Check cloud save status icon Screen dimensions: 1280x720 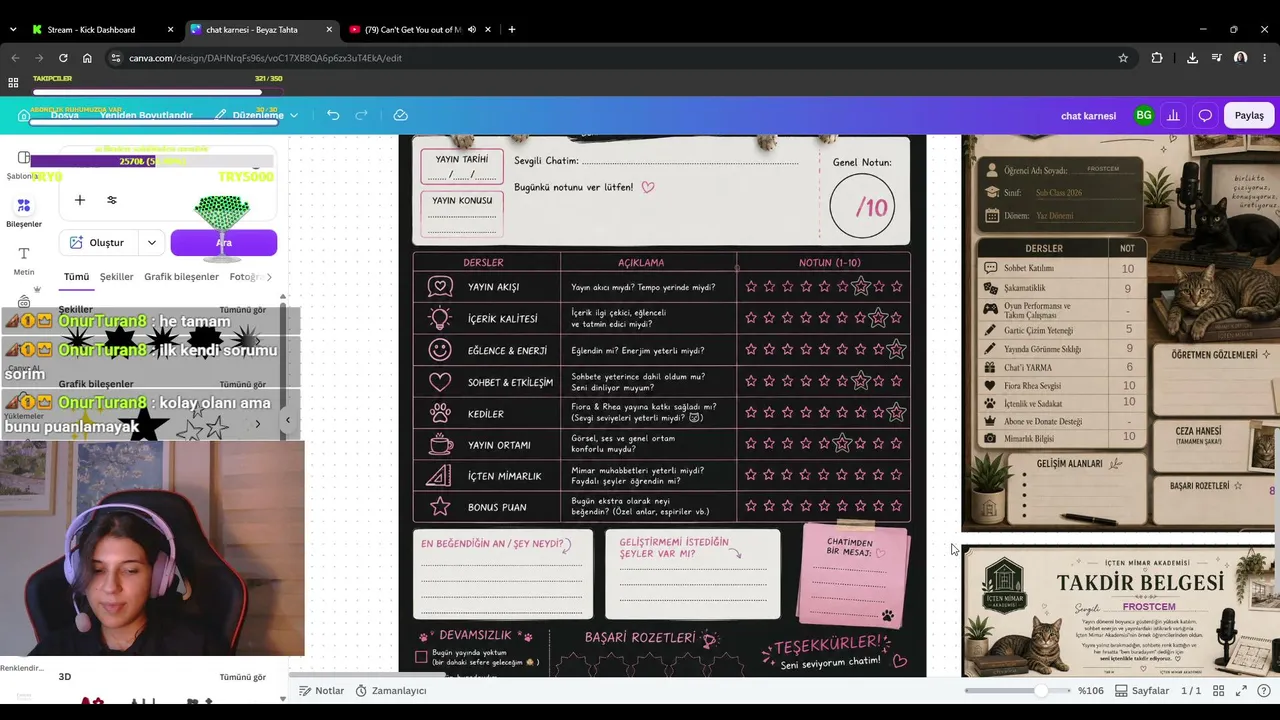400,115
